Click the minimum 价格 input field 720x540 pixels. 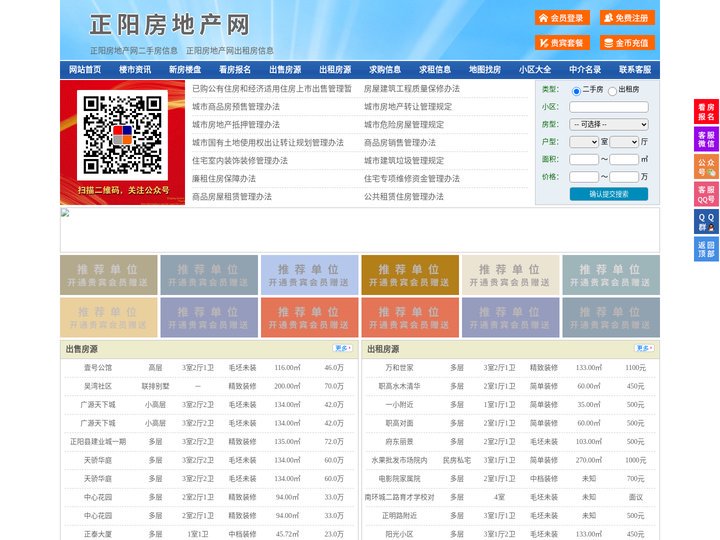coord(584,177)
